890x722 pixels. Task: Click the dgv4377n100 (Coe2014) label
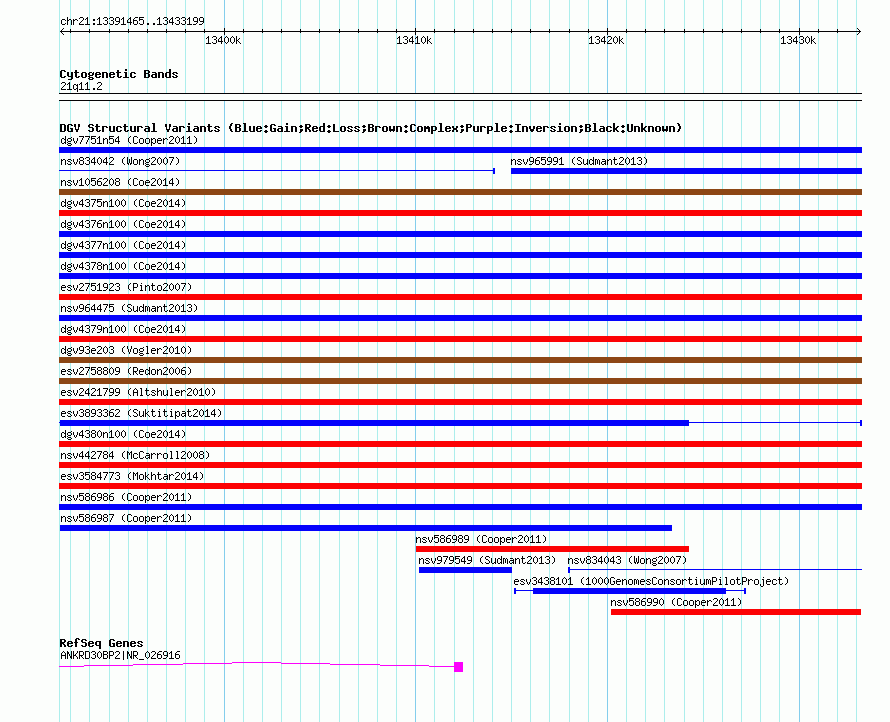pyautogui.click(x=123, y=245)
